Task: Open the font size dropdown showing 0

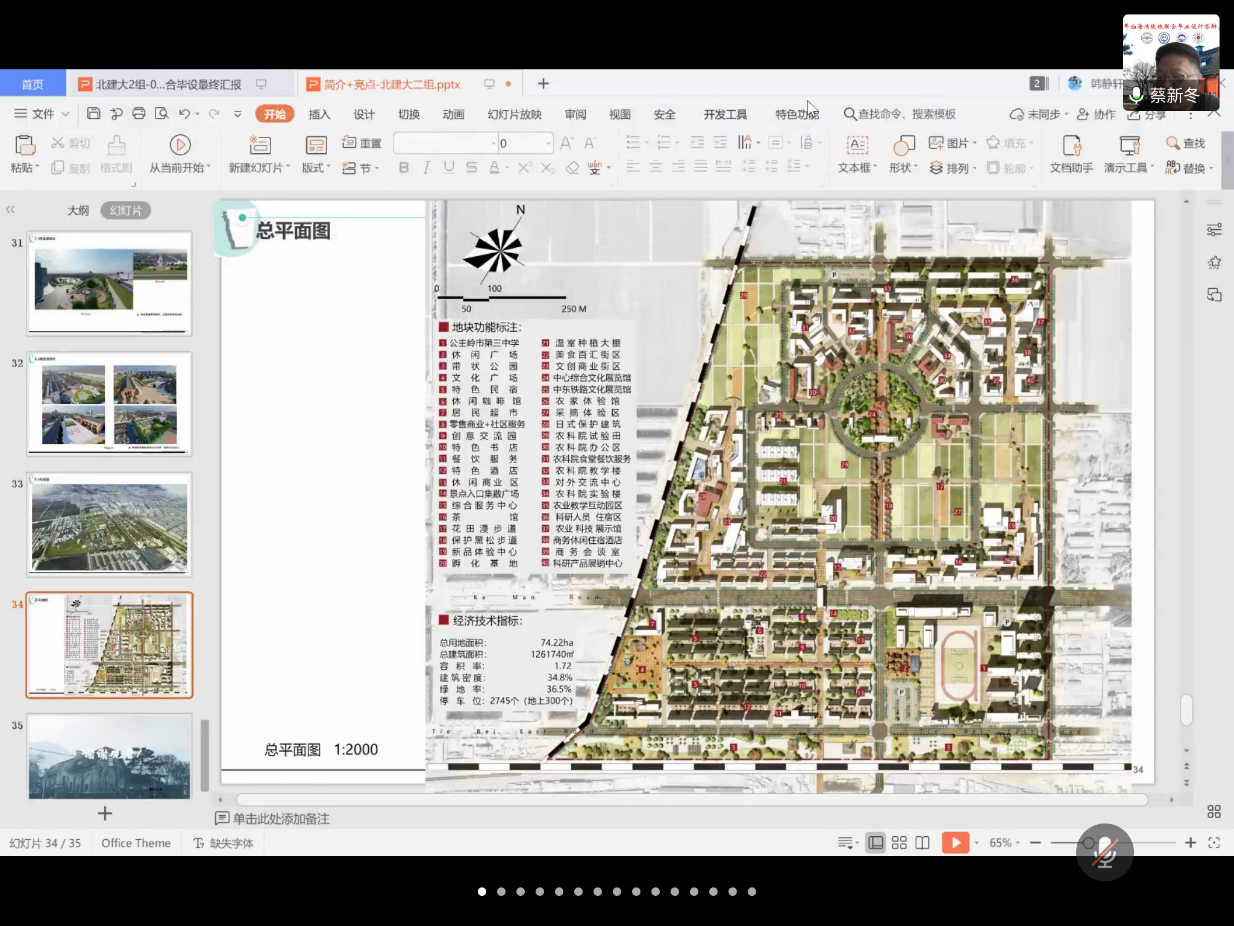Action: [547, 143]
